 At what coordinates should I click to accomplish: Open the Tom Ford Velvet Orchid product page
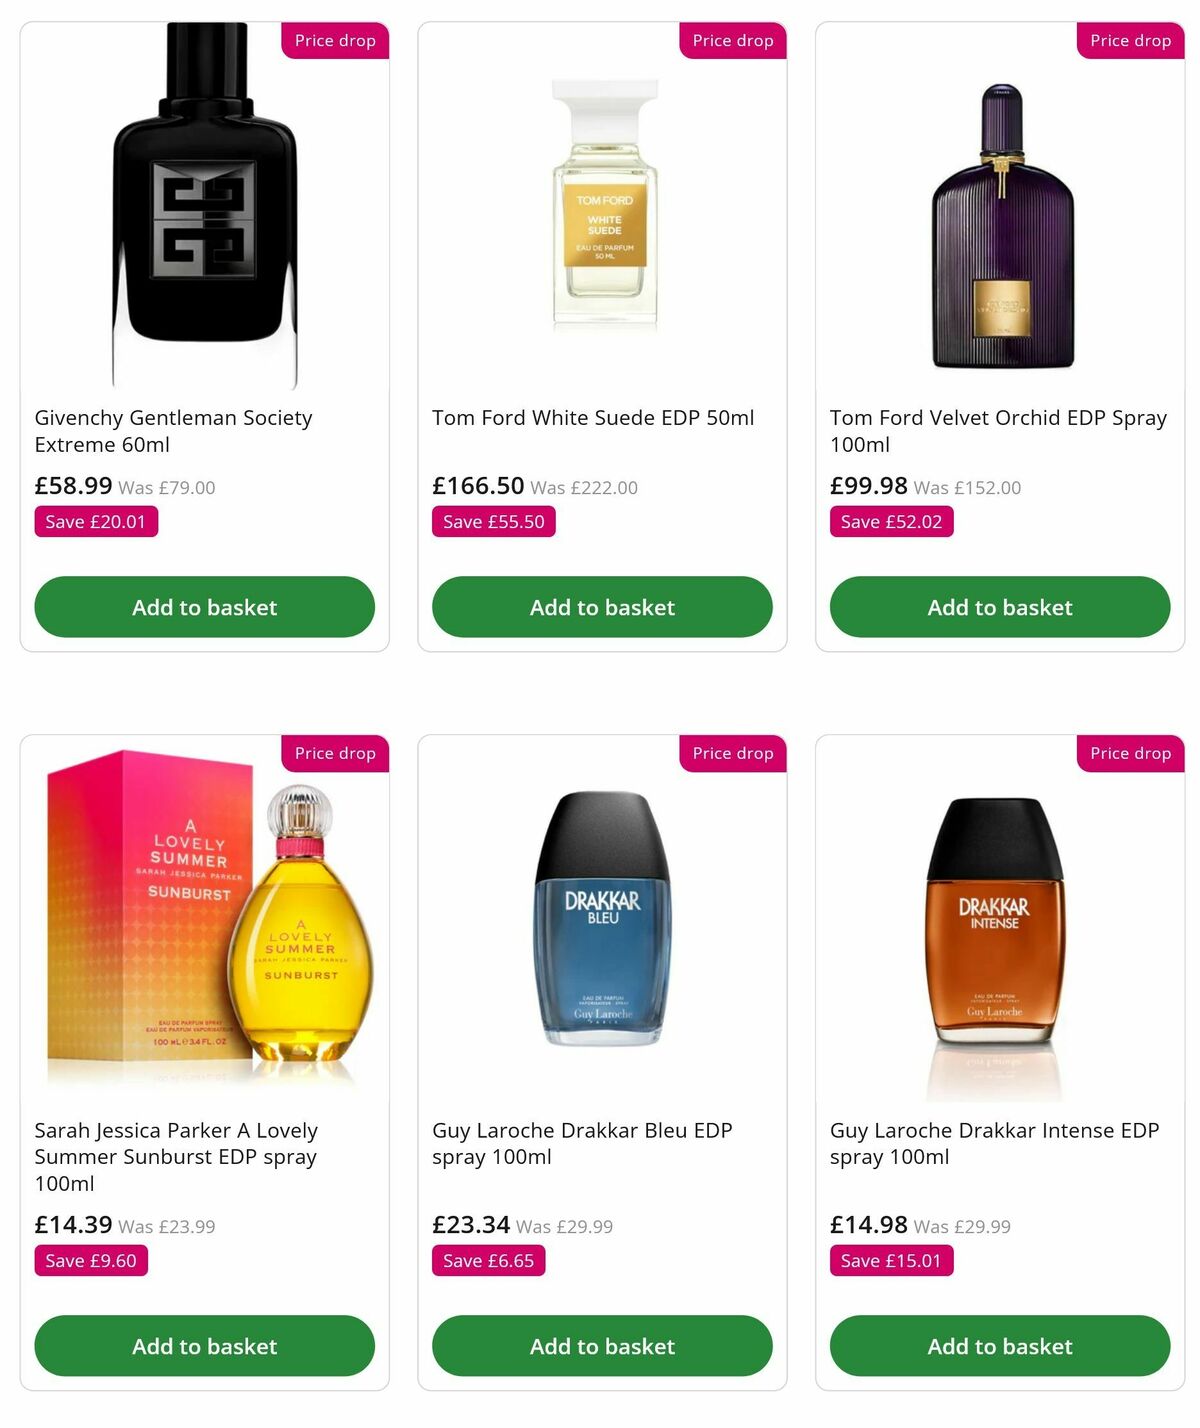998,431
